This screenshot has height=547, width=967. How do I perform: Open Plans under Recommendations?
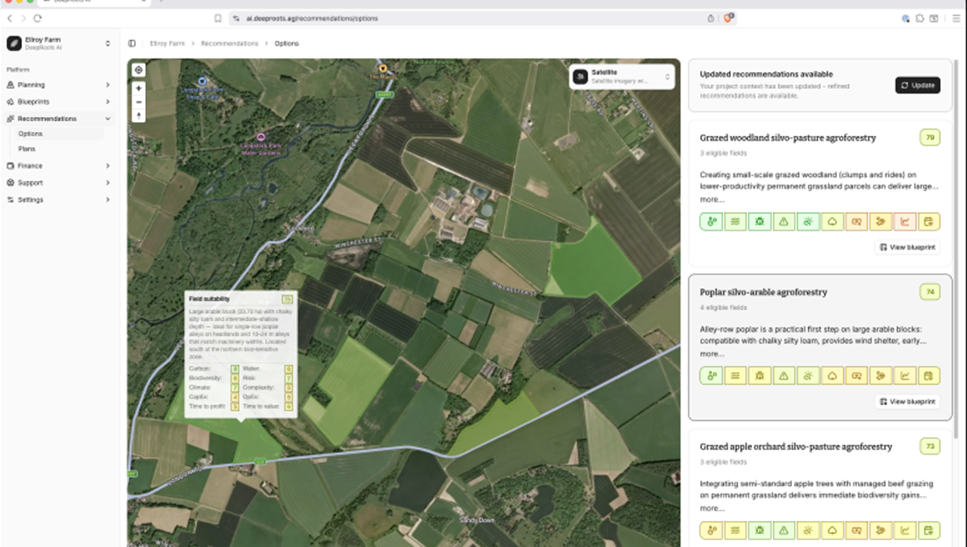[x=27, y=149]
